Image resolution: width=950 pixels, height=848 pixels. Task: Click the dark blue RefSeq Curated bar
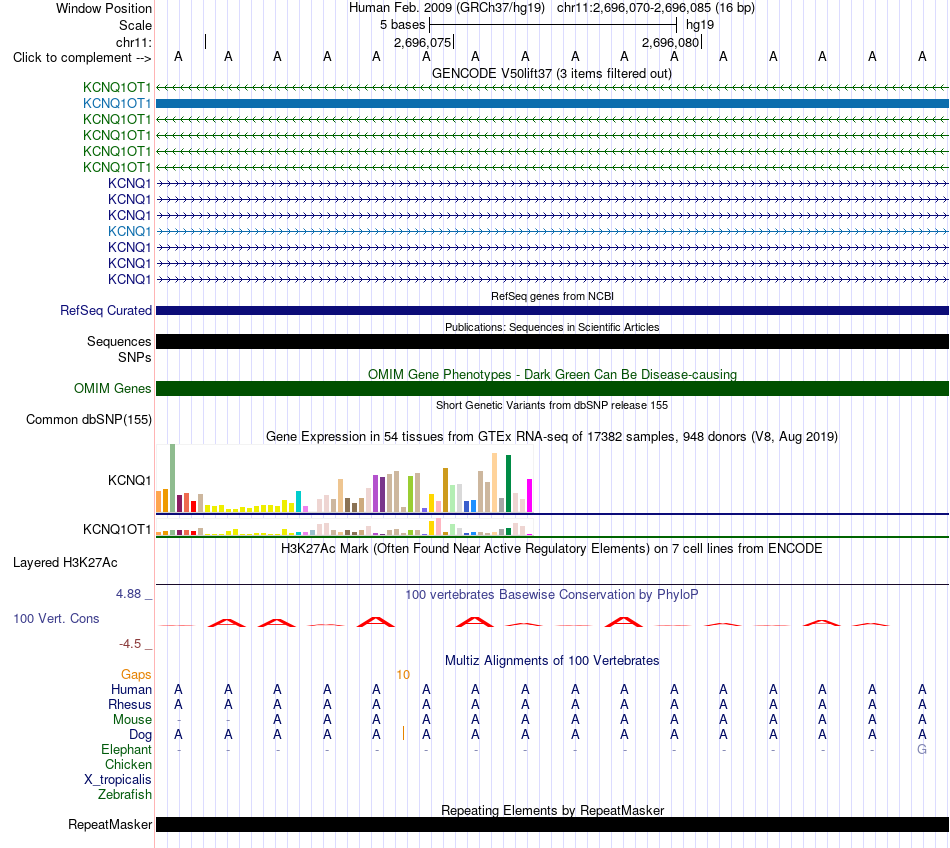[x=552, y=310]
